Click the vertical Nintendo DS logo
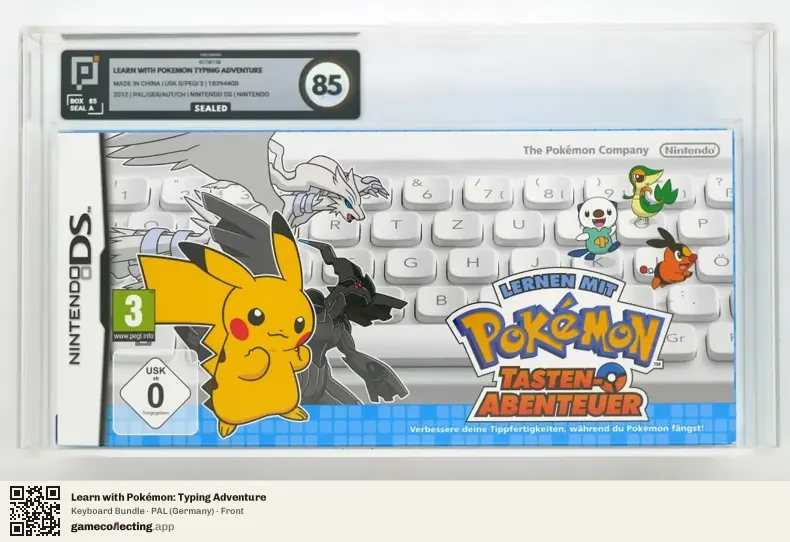 (x=80, y=286)
